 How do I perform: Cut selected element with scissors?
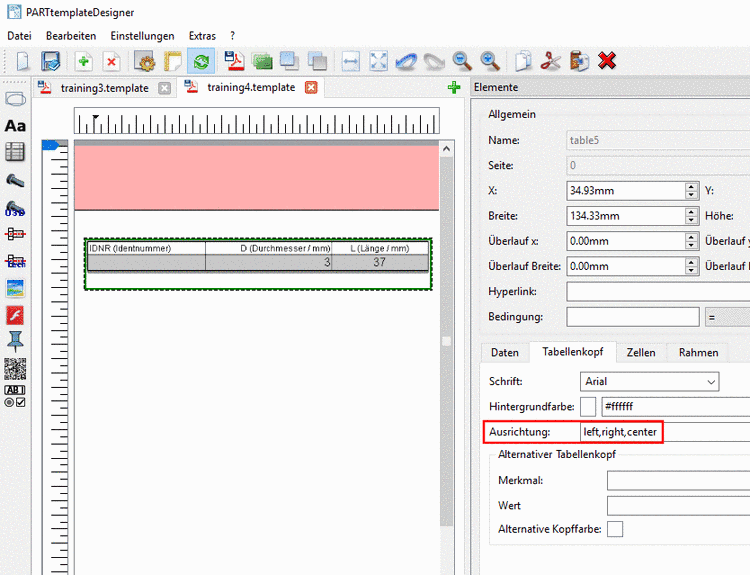tap(551, 61)
